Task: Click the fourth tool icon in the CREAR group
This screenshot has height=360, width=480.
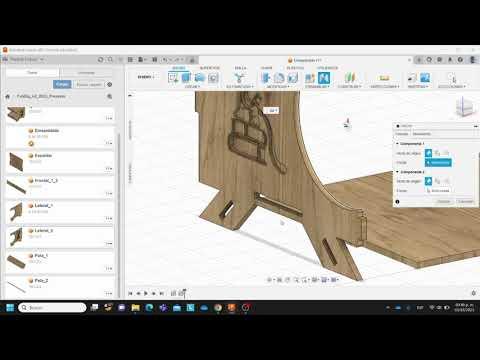Action: click(213, 78)
